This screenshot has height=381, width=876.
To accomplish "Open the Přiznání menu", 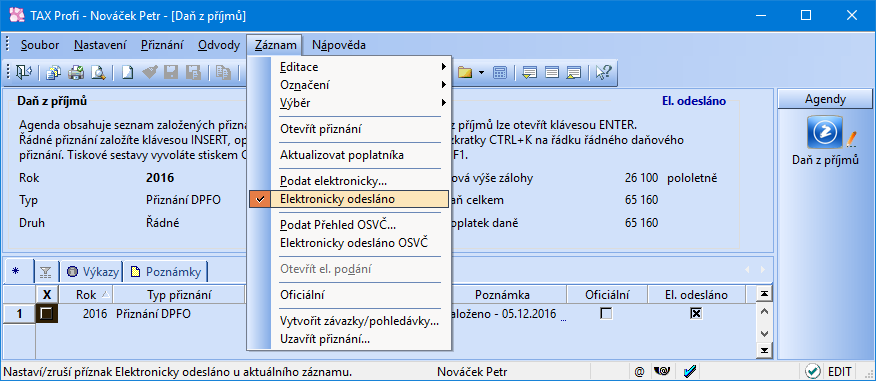I will (x=161, y=45).
